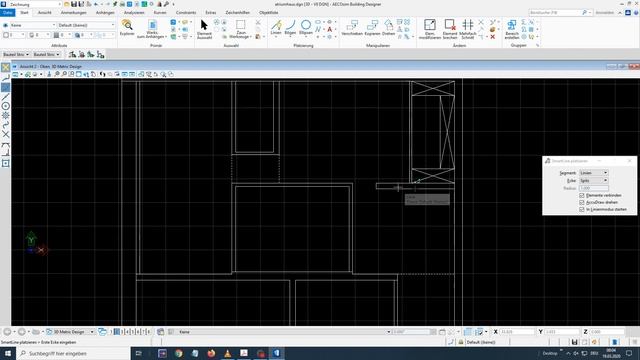640x360 pixels.
Task: Choose the Element brechen tool
Action: click(450, 29)
